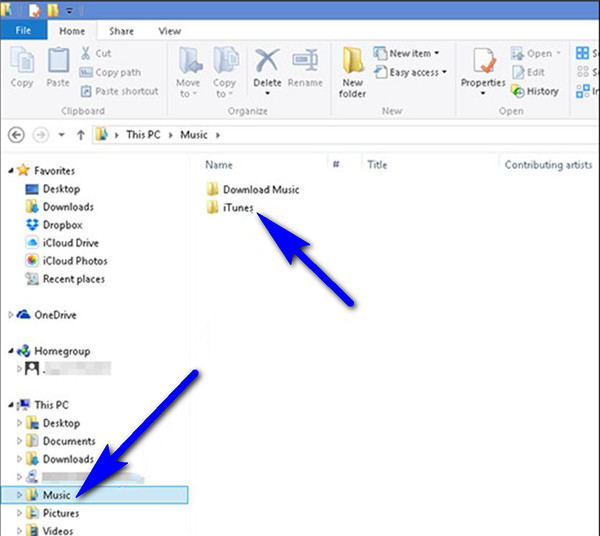This screenshot has width=600, height=536.
Task: Open file History from the ribbon
Action: click(535, 91)
